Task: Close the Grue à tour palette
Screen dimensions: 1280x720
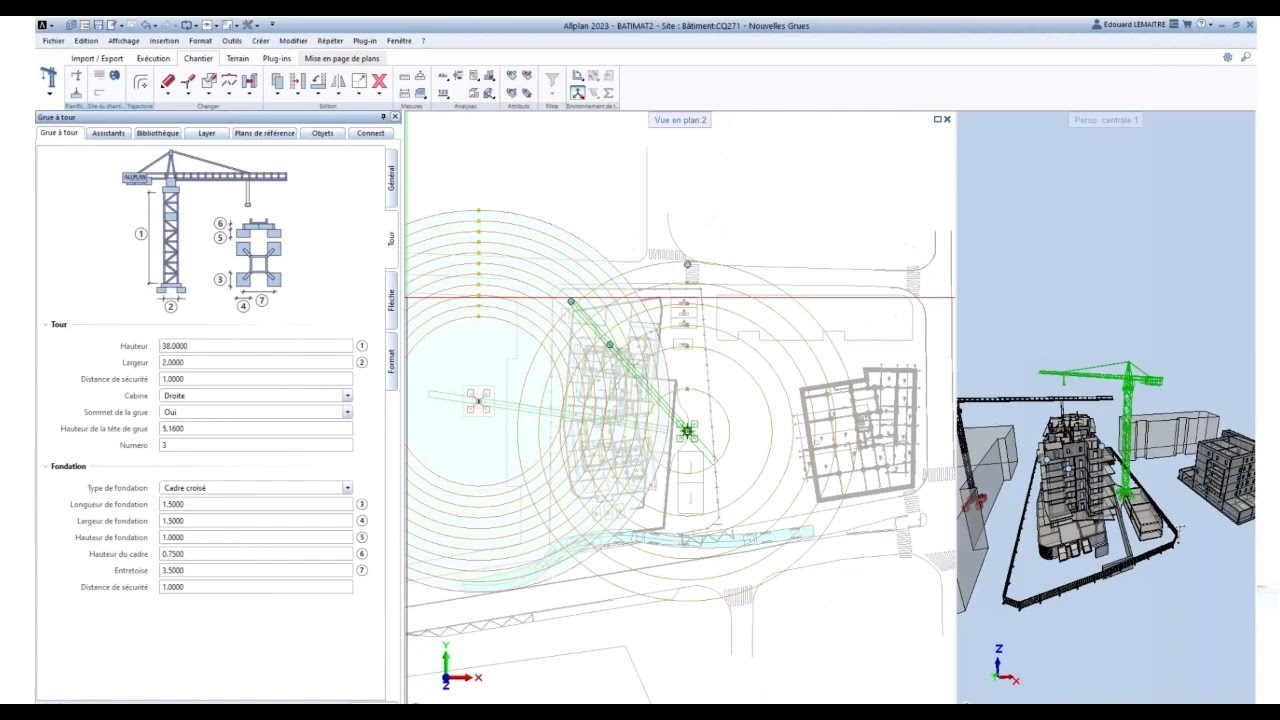Action: click(x=395, y=117)
